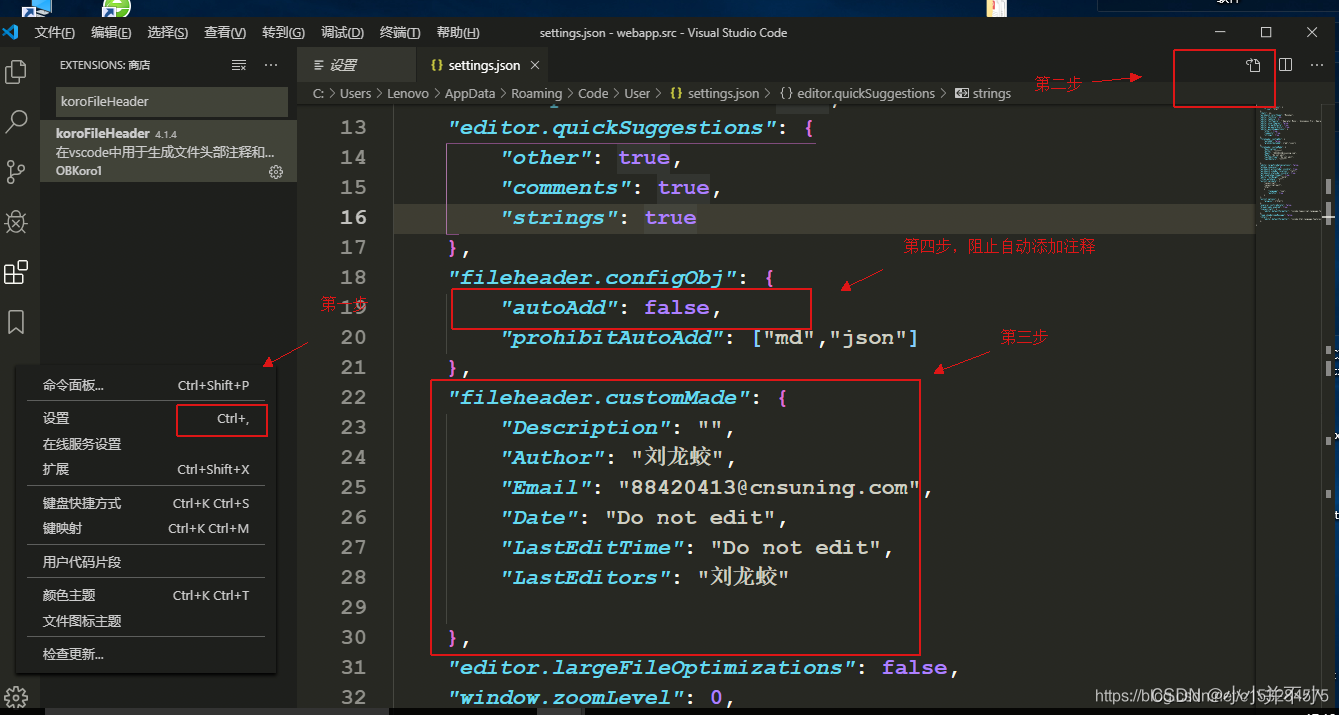Click the "fileheader.customMade" key on line 22
This screenshot has width=1339, height=715.
coord(600,398)
